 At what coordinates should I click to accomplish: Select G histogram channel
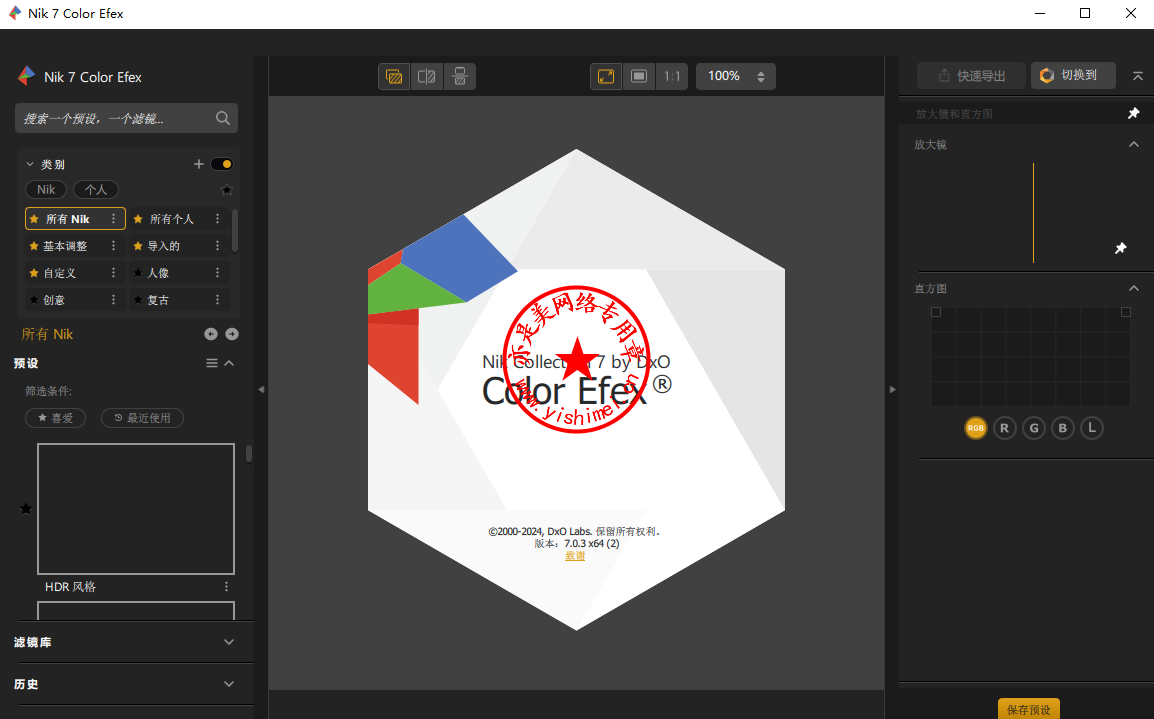[1034, 428]
